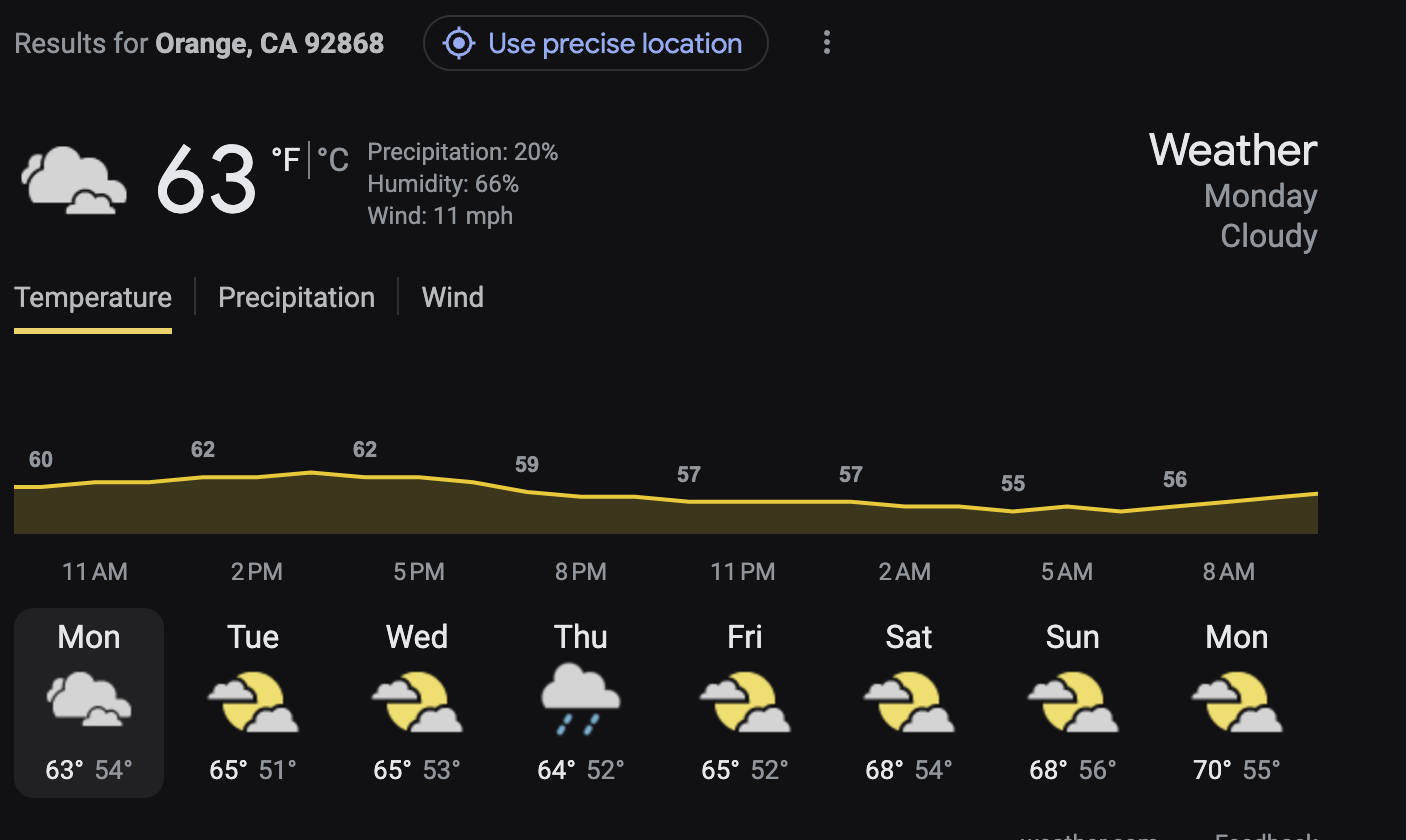Switch units to Fahrenheit

coord(286,160)
